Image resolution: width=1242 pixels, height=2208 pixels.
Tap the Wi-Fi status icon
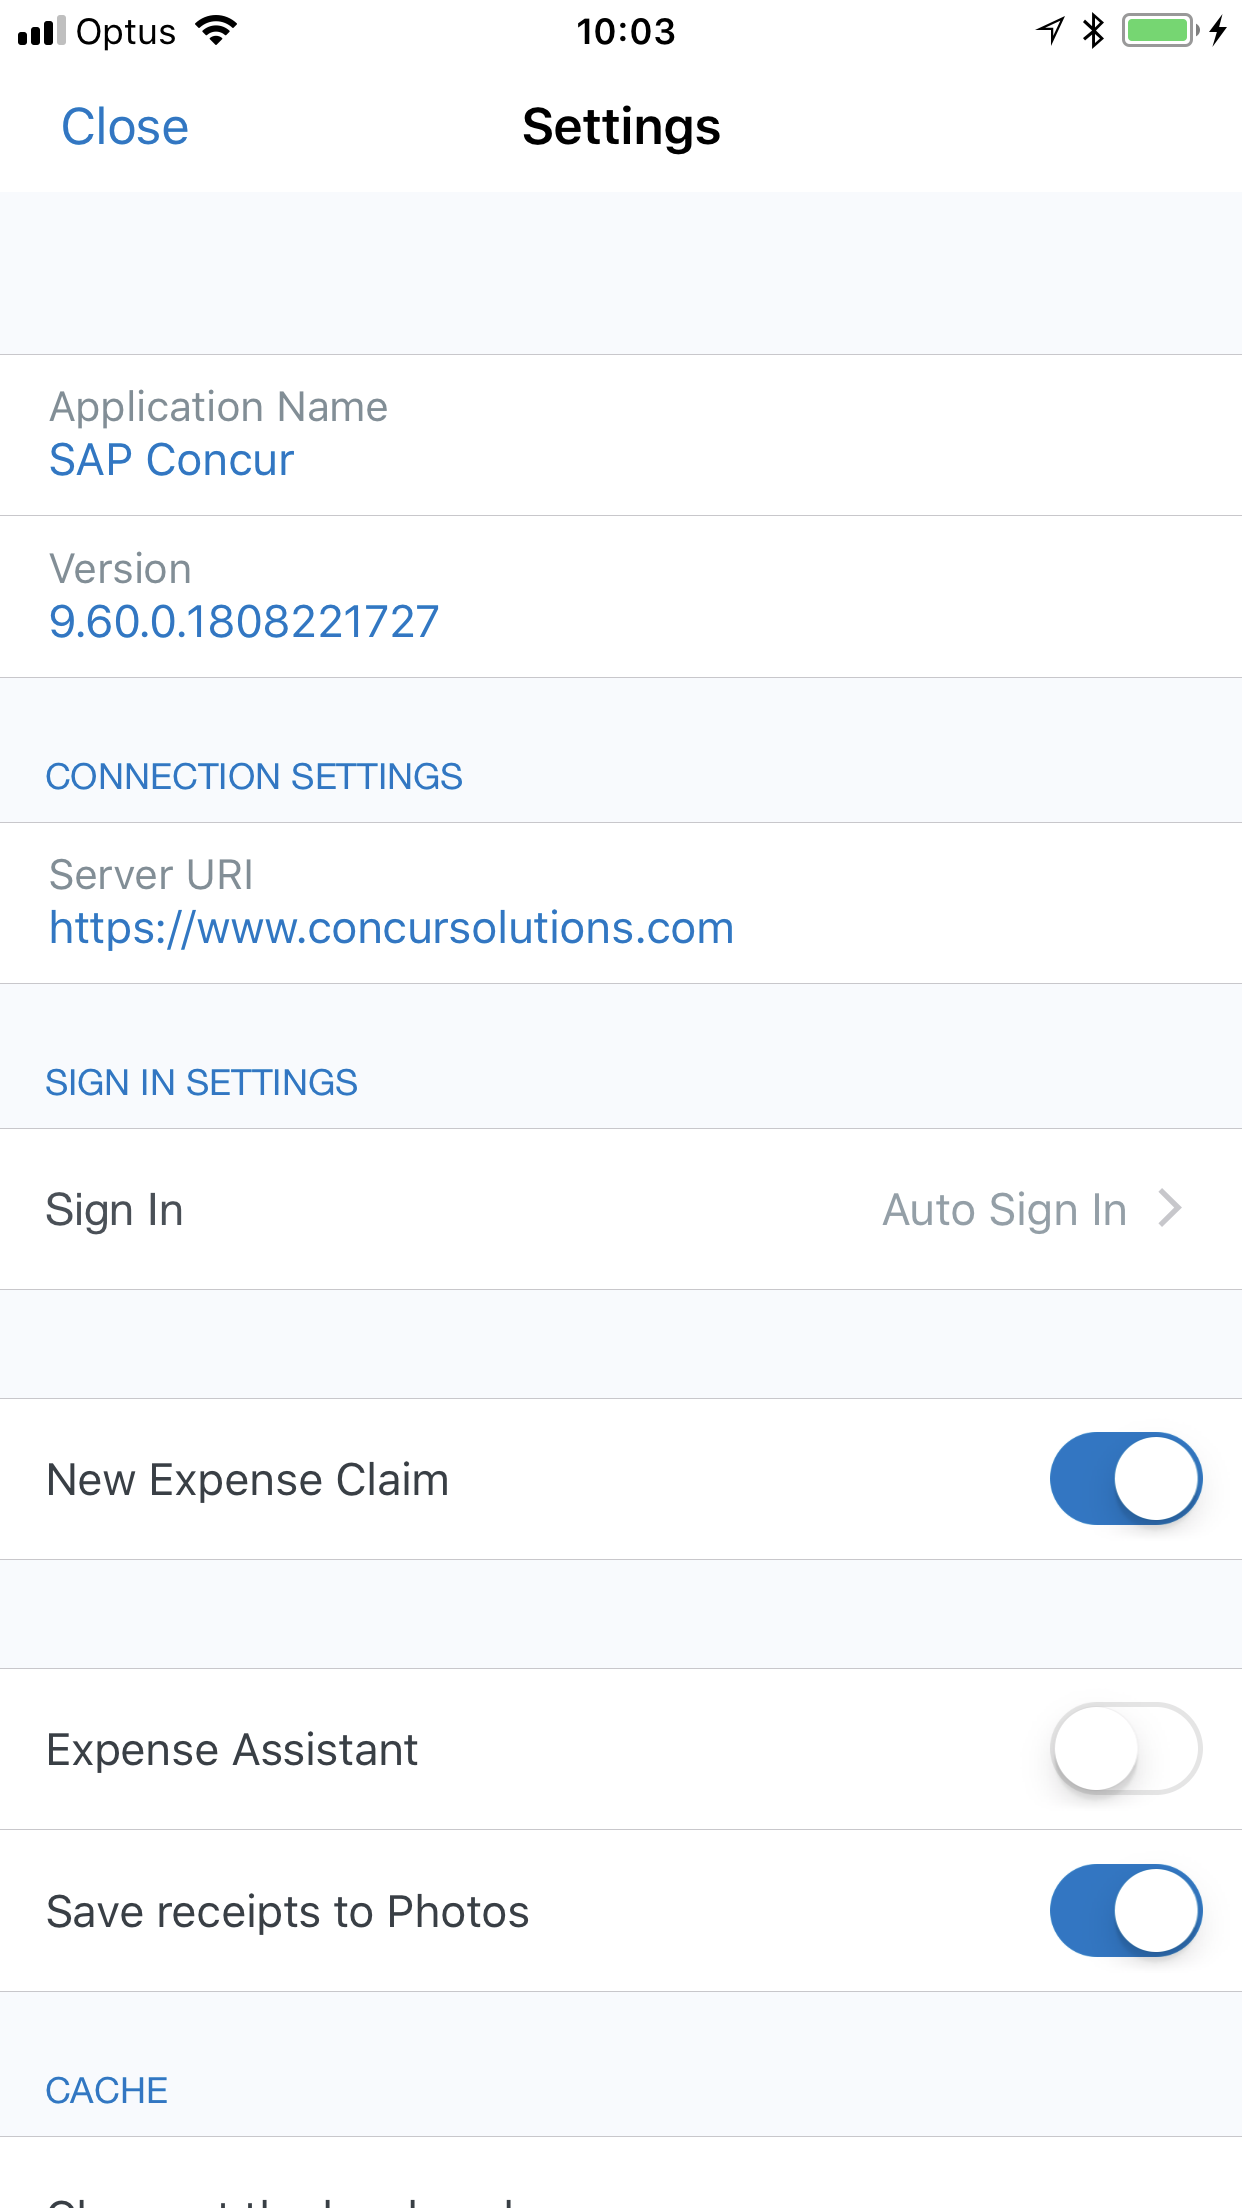pos(216,31)
